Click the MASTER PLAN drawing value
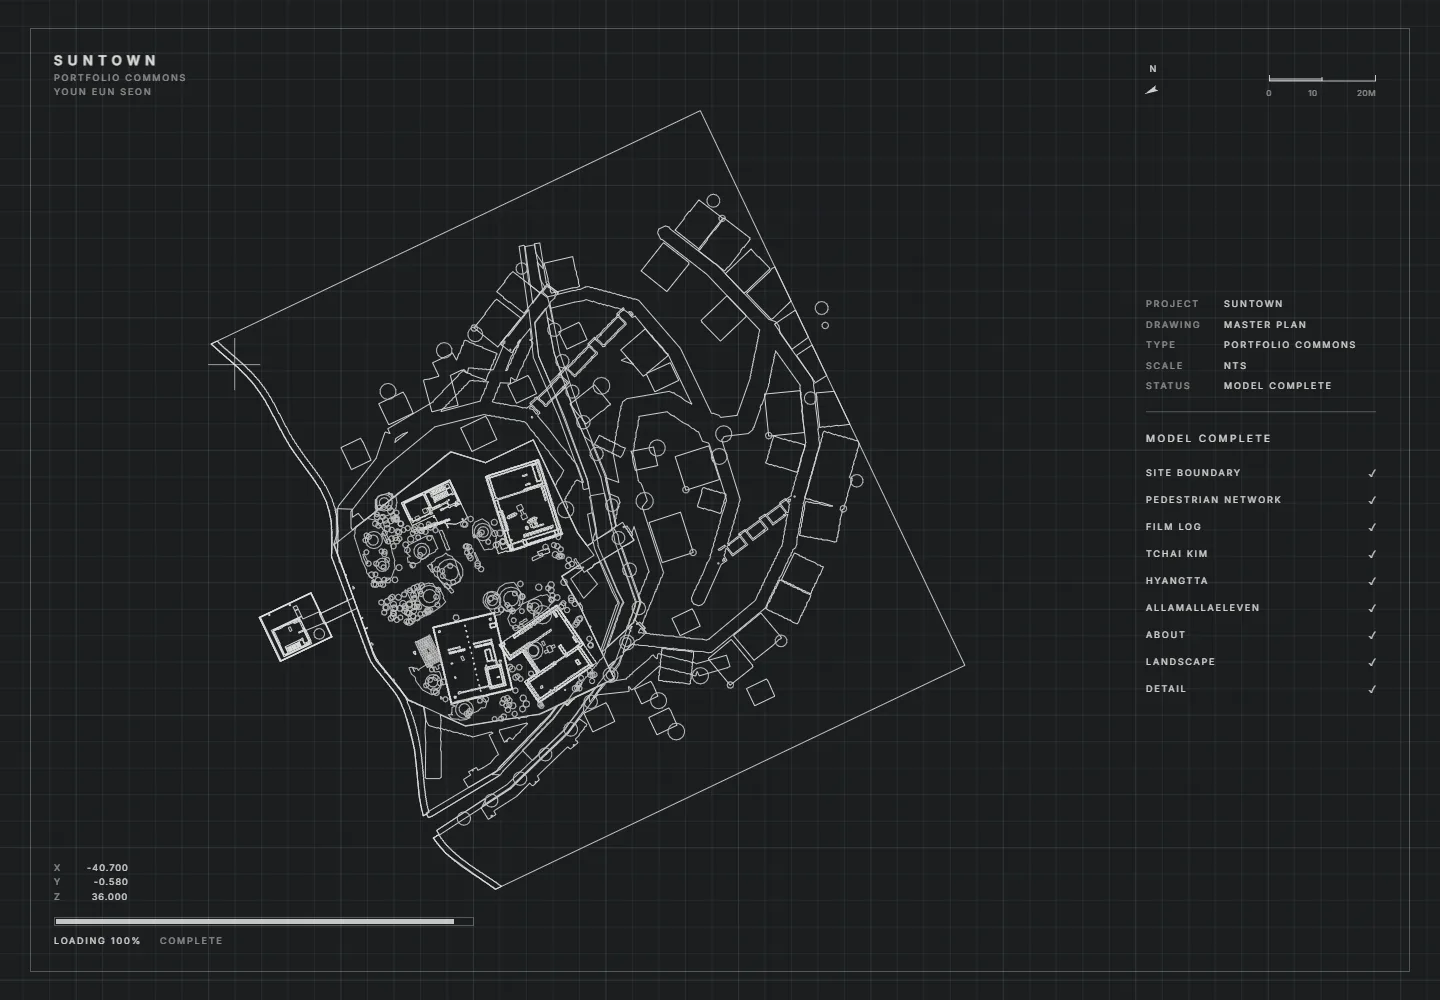 pyautogui.click(x=1265, y=325)
